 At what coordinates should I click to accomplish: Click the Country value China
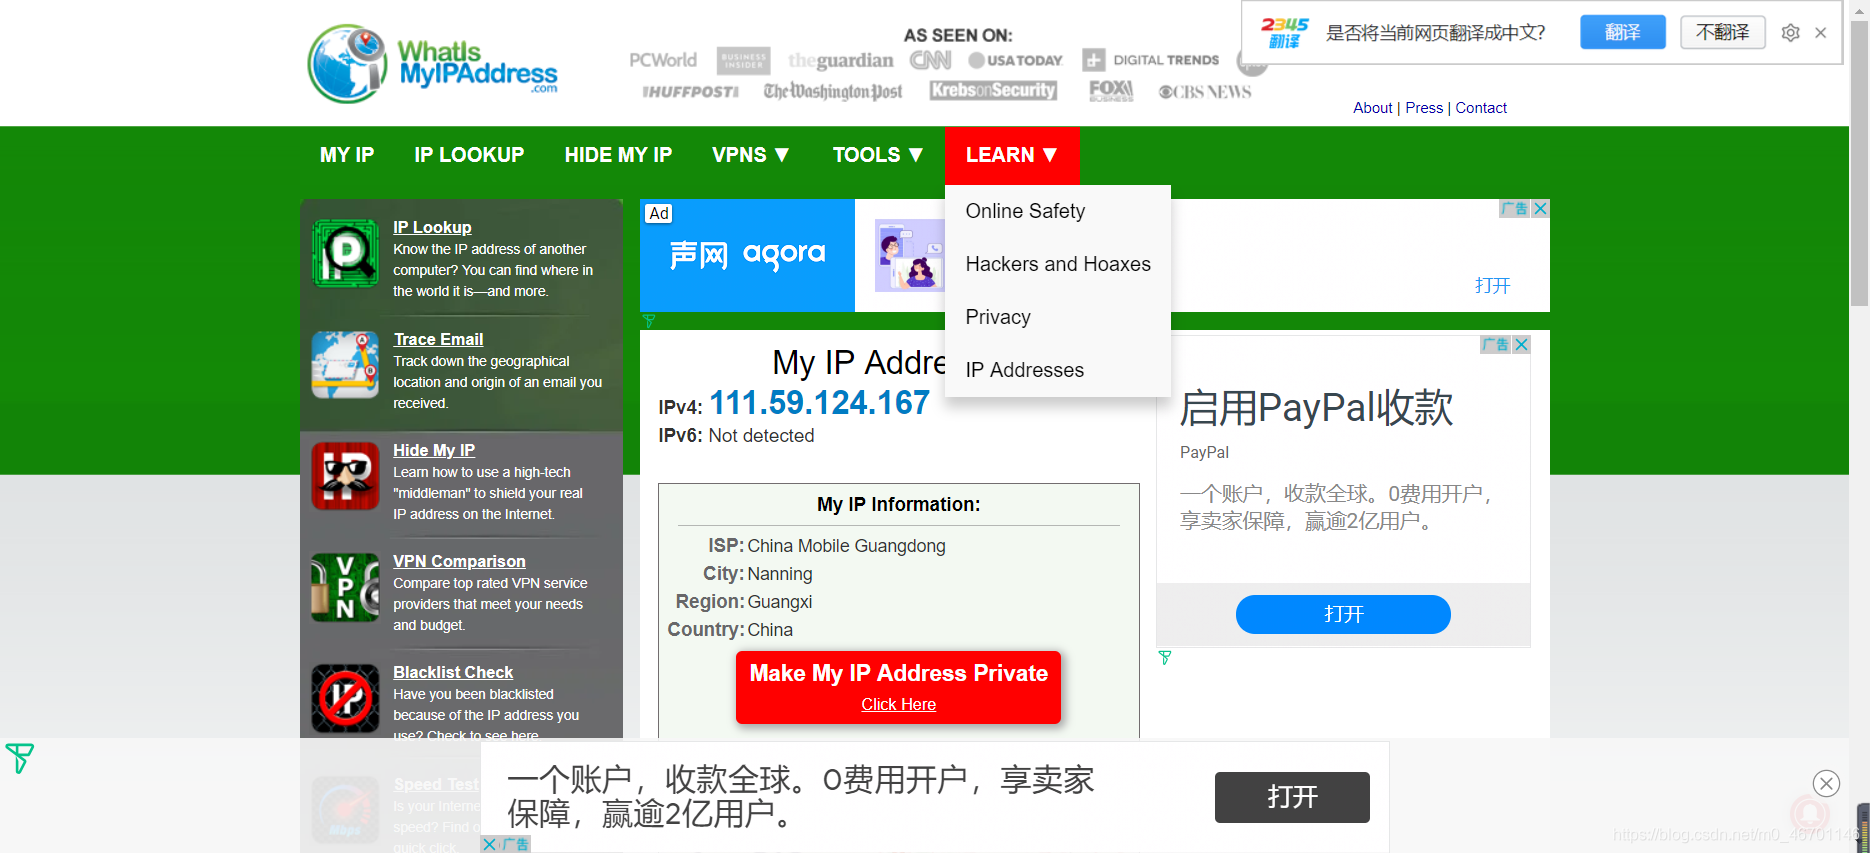tap(770, 630)
